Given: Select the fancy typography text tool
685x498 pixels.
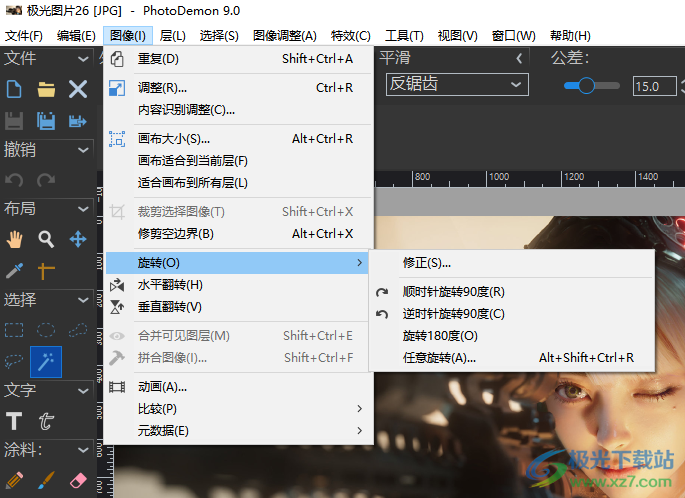Looking at the screenshot, I should click(46, 421).
